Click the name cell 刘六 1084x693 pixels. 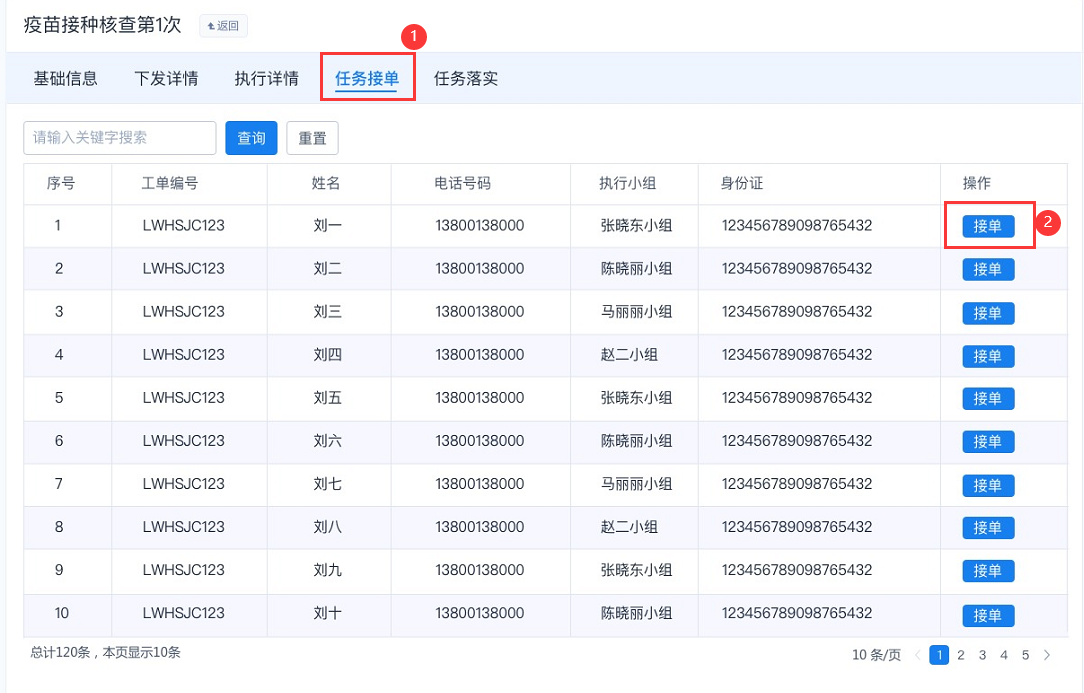pyautogui.click(x=328, y=441)
